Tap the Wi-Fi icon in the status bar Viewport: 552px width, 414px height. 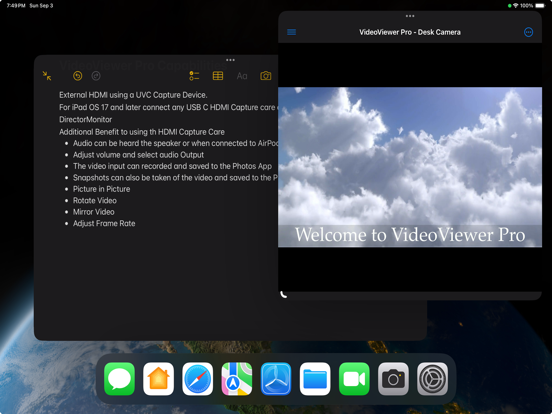[516, 6]
